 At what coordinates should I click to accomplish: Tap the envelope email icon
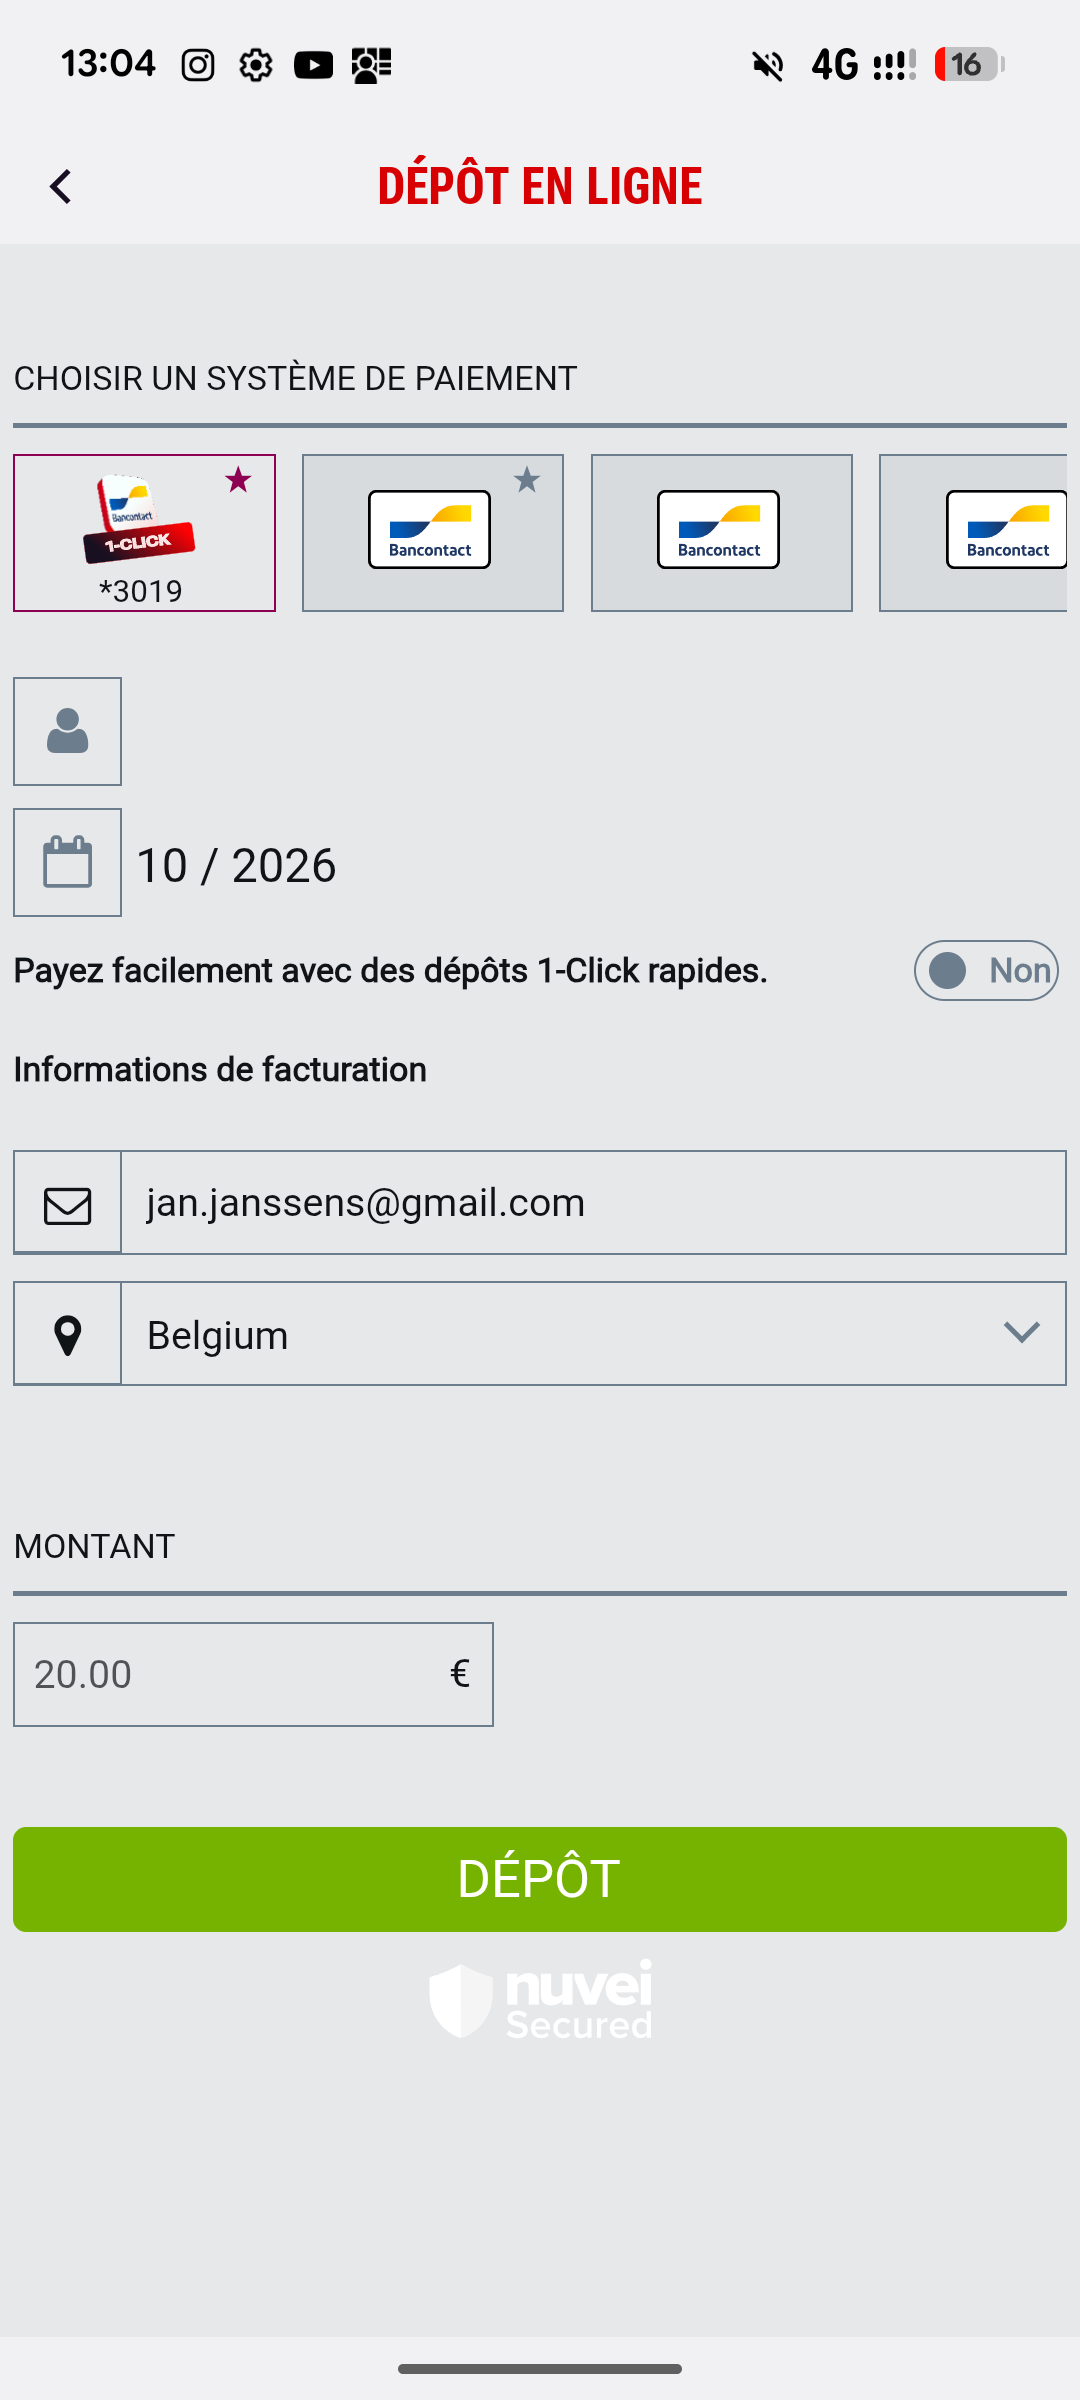pyautogui.click(x=67, y=1204)
